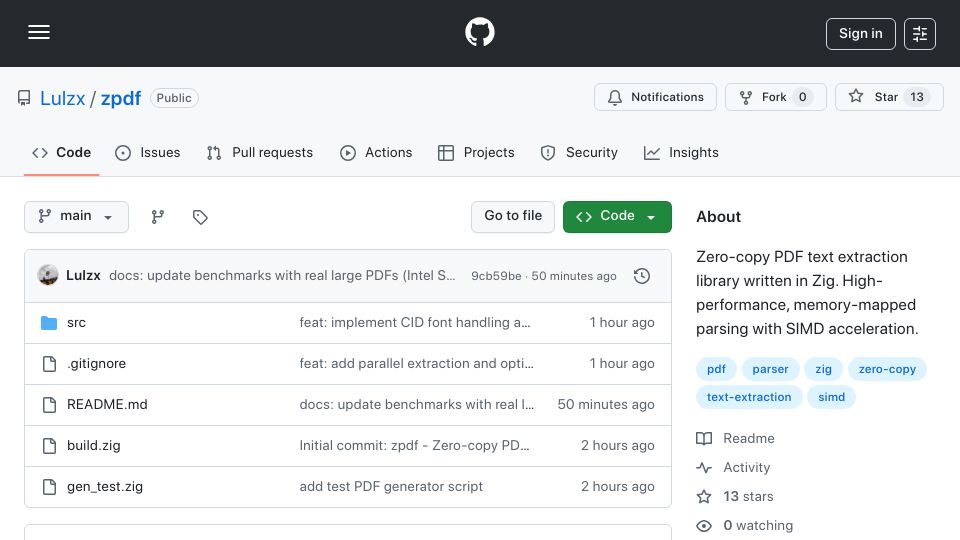Open the latest commit message about benchmarks

[282, 276]
